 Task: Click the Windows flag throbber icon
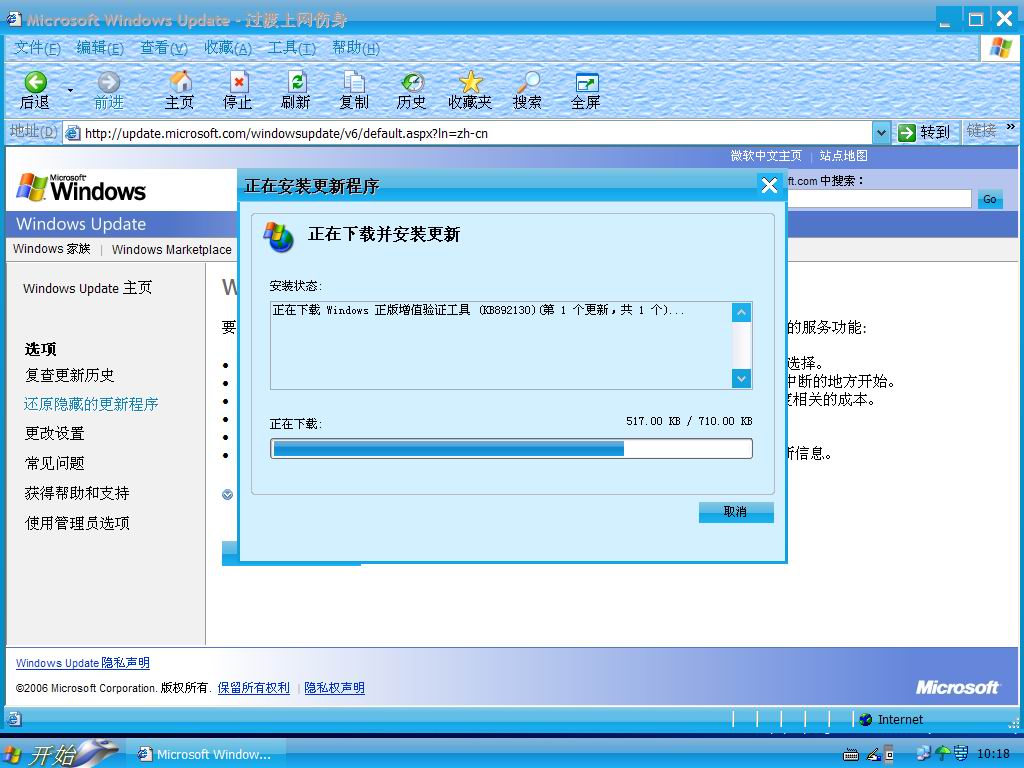pyautogui.click(x=1000, y=47)
